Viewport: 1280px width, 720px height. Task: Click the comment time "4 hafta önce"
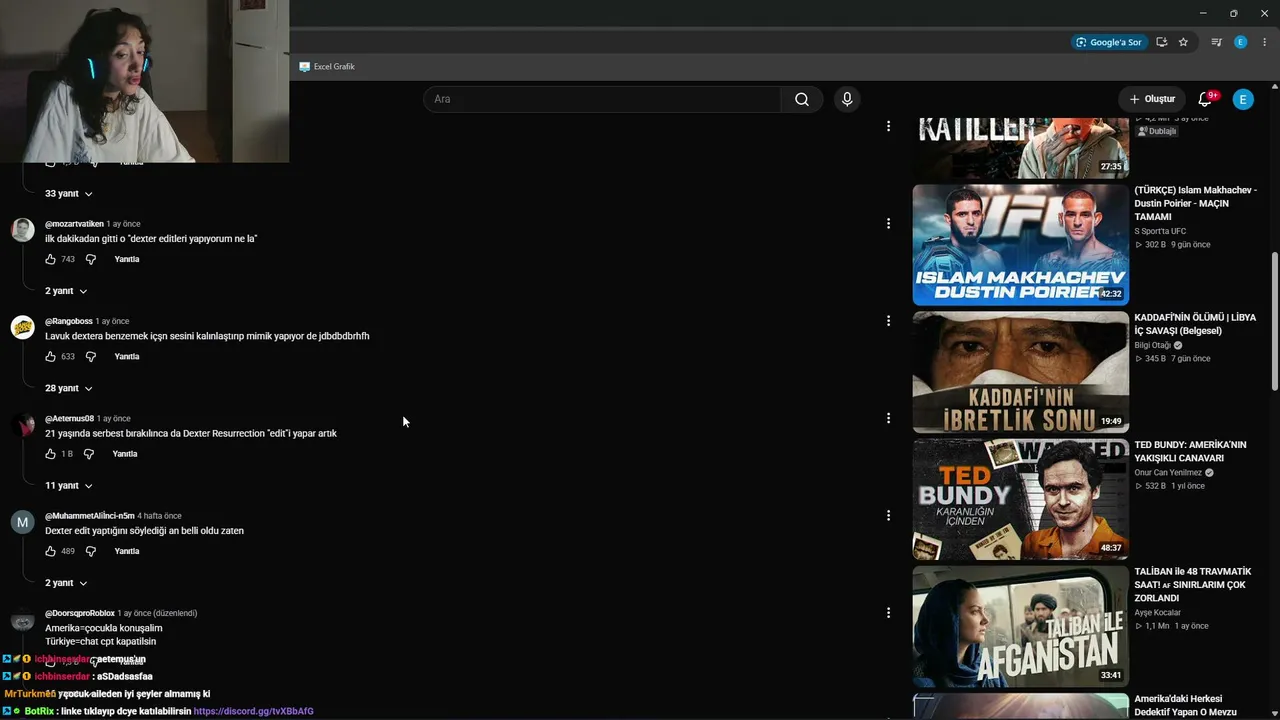coord(160,516)
